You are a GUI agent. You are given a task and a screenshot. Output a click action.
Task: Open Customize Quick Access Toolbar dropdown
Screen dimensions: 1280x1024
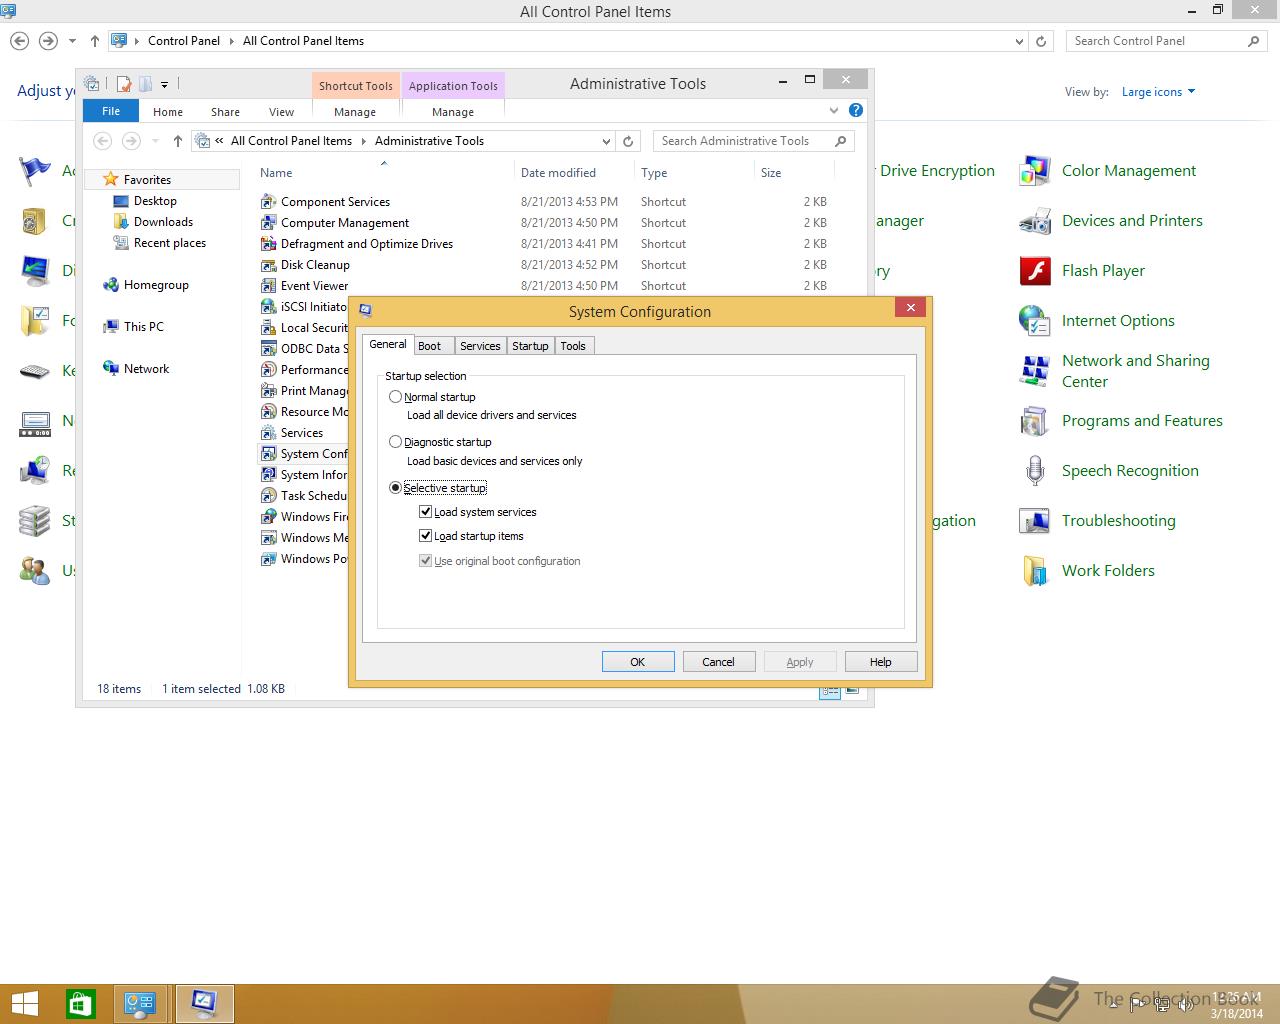click(164, 84)
